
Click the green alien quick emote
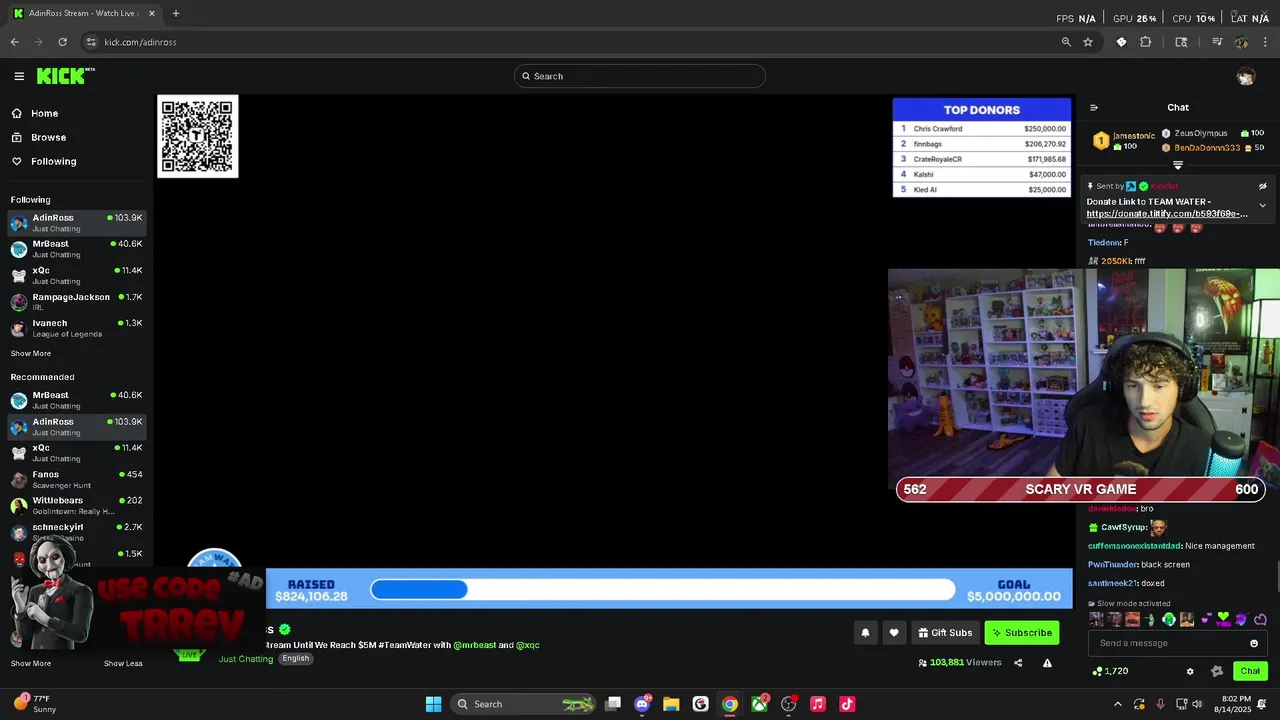[x=1168, y=619]
